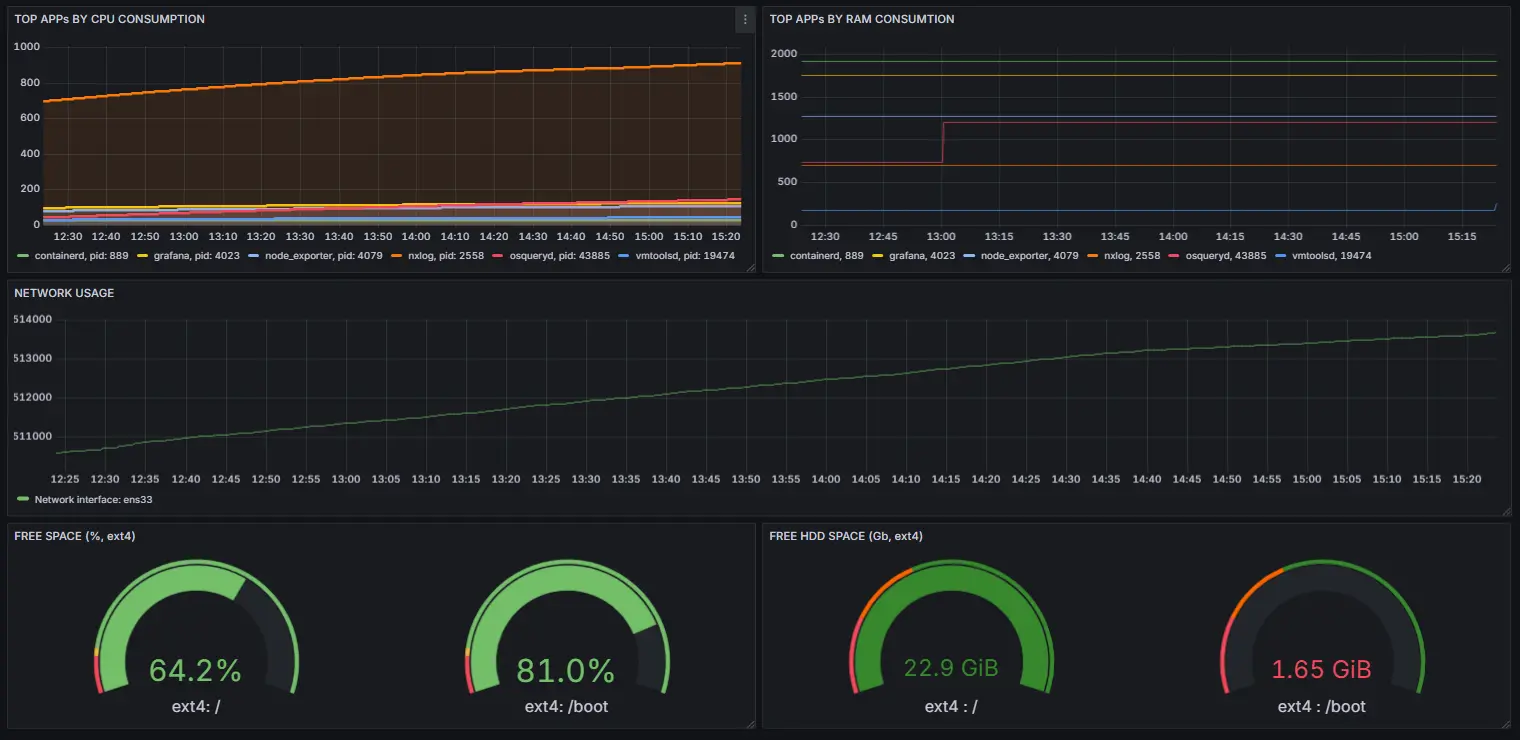Image resolution: width=1520 pixels, height=740 pixels.
Task: Open the FREE HDD SPACE (Gb, ext4) panel menu
Action: click(x=845, y=536)
